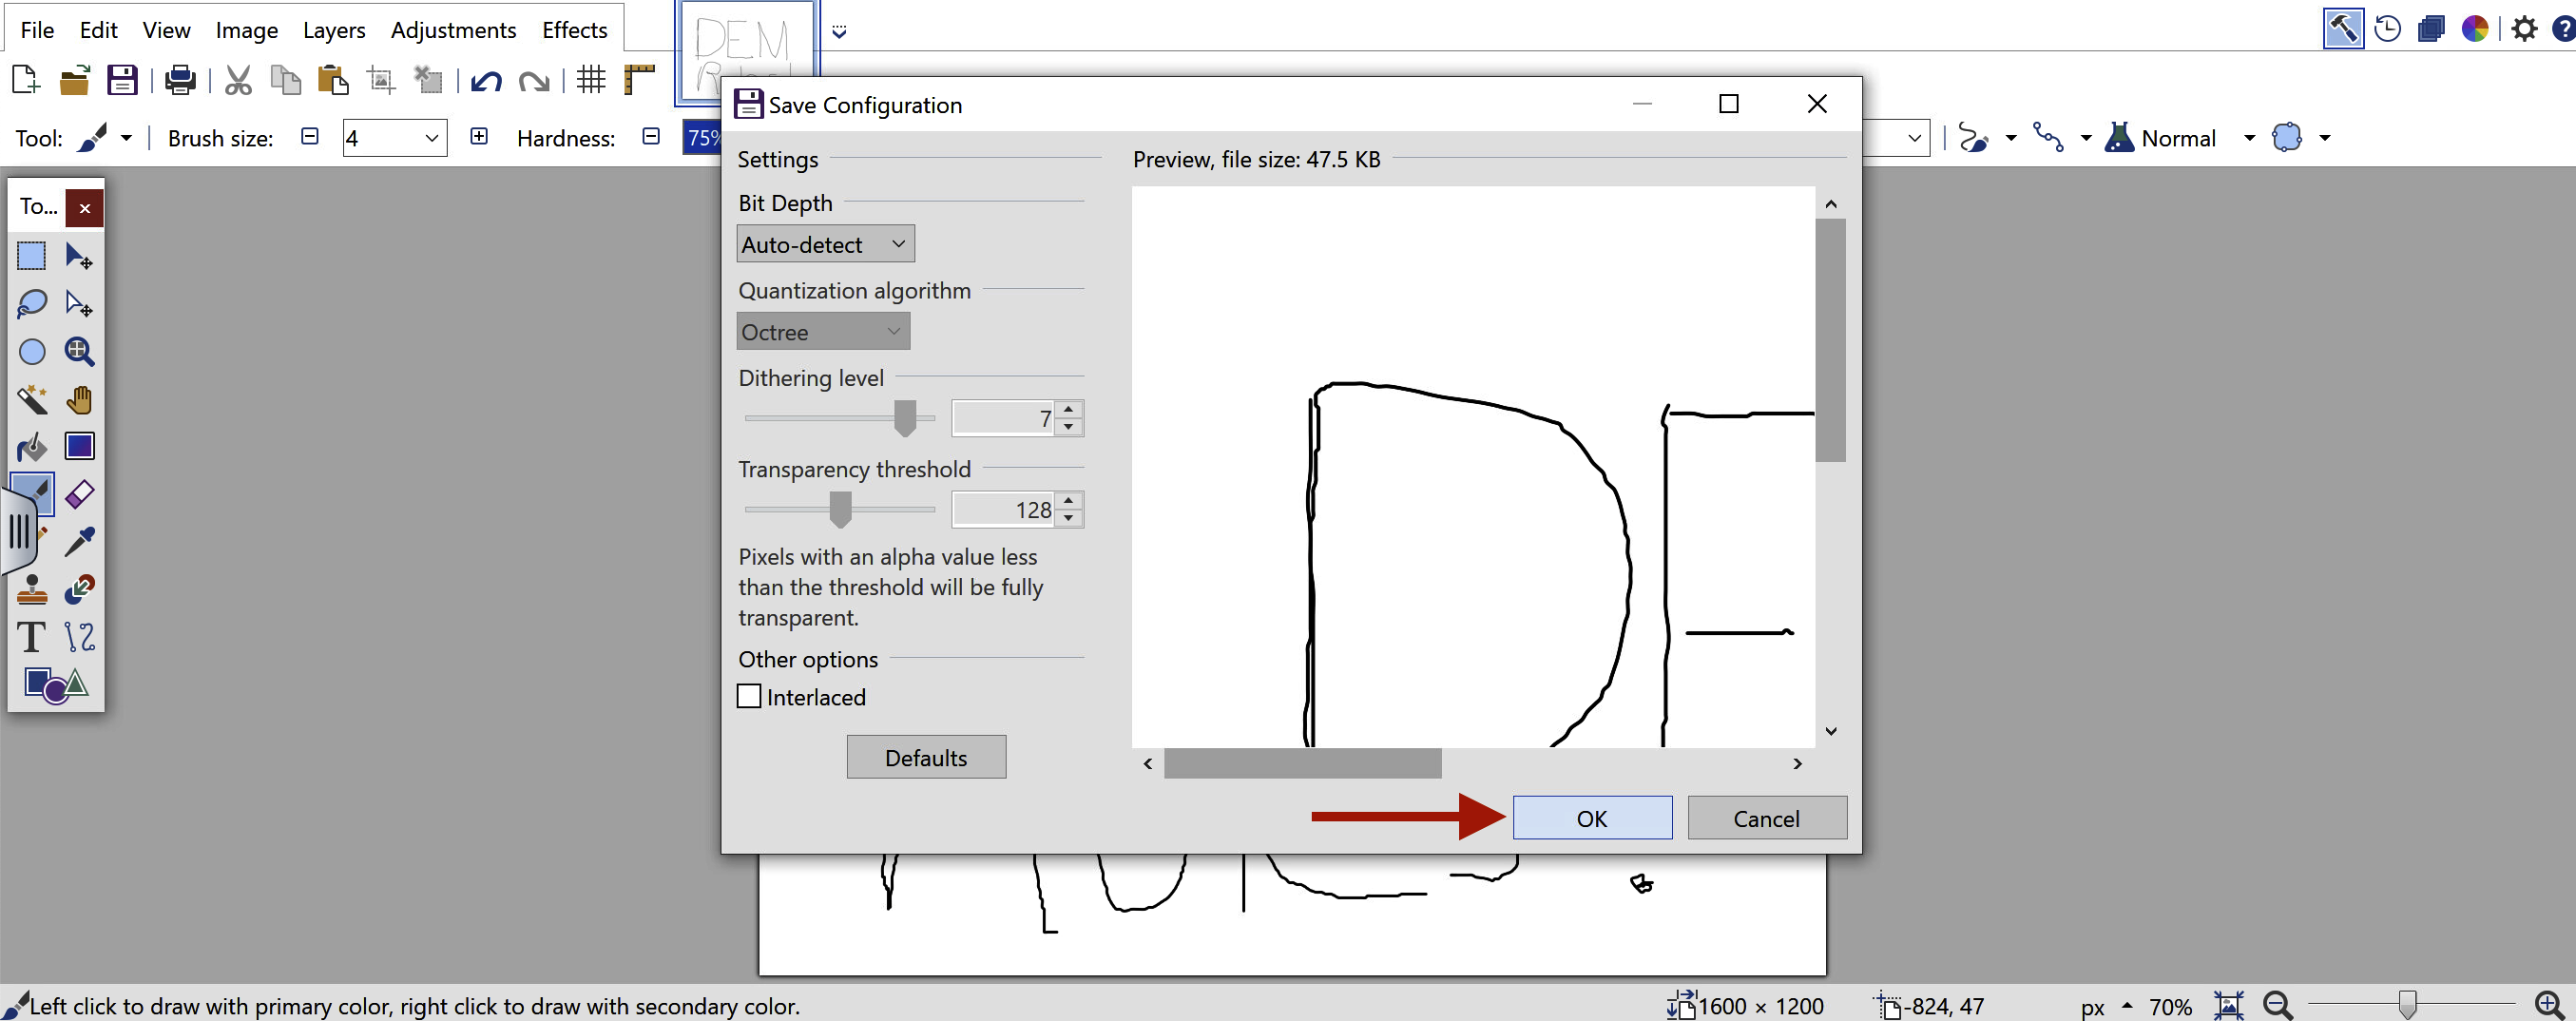The width and height of the screenshot is (2576, 1021).
Task: Open the Normal blend mode dropdown
Action: pyautogui.click(x=2249, y=138)
